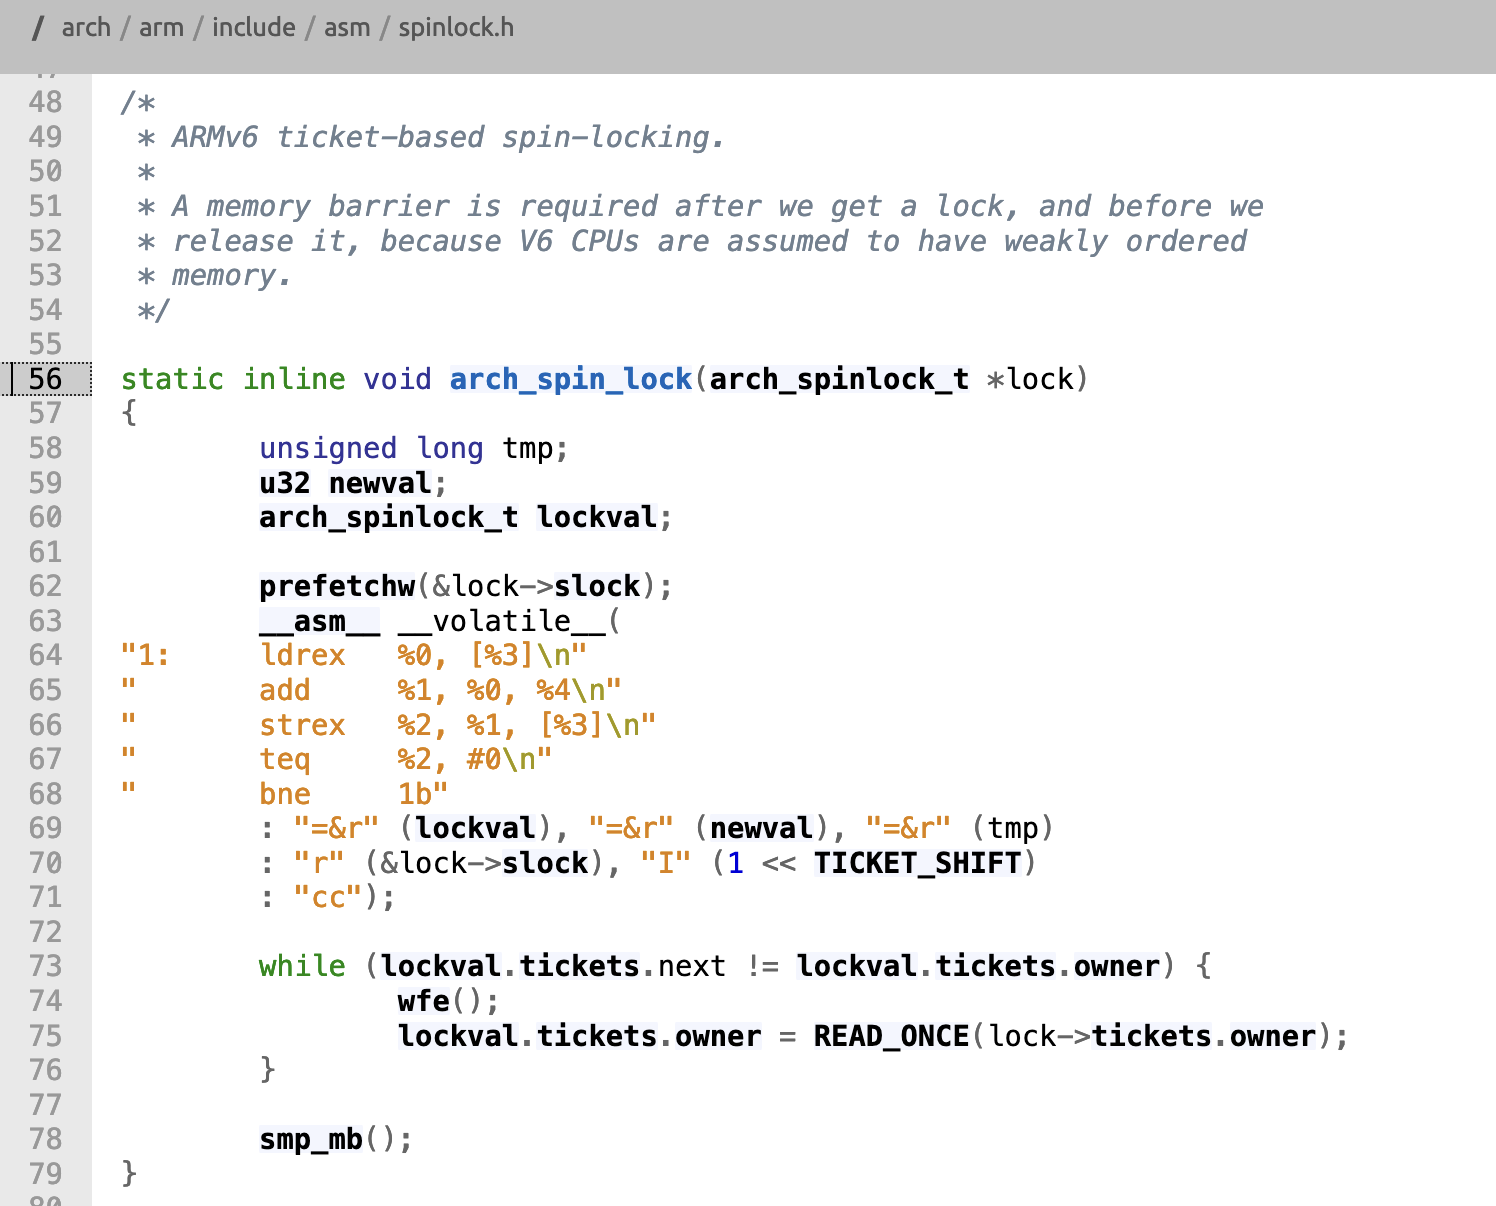Open the READ_ONCE macro reference
The image size is (1496, 1206).
pyautogui.click(x=891, y=1036)
